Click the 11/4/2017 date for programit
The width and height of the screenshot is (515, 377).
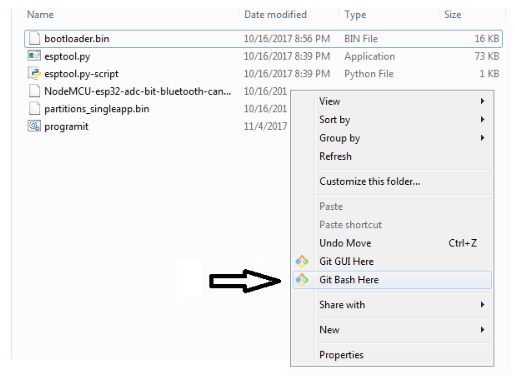point(265,126)
